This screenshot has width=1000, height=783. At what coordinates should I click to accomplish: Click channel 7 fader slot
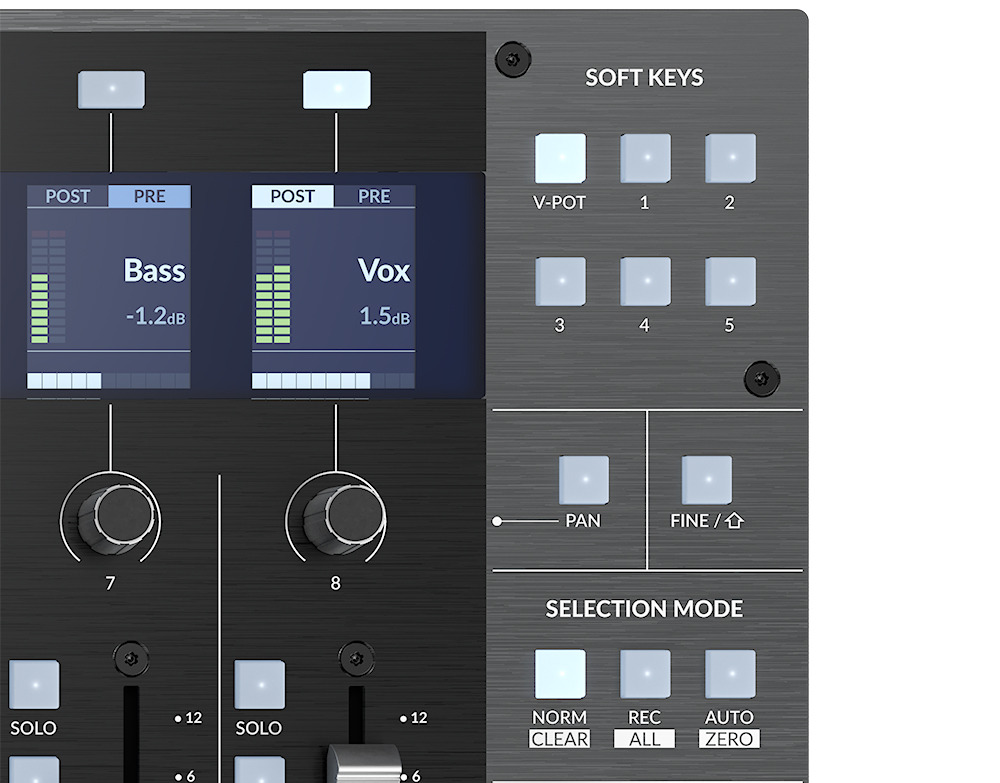pyautogui.click(x=131, y=735)
